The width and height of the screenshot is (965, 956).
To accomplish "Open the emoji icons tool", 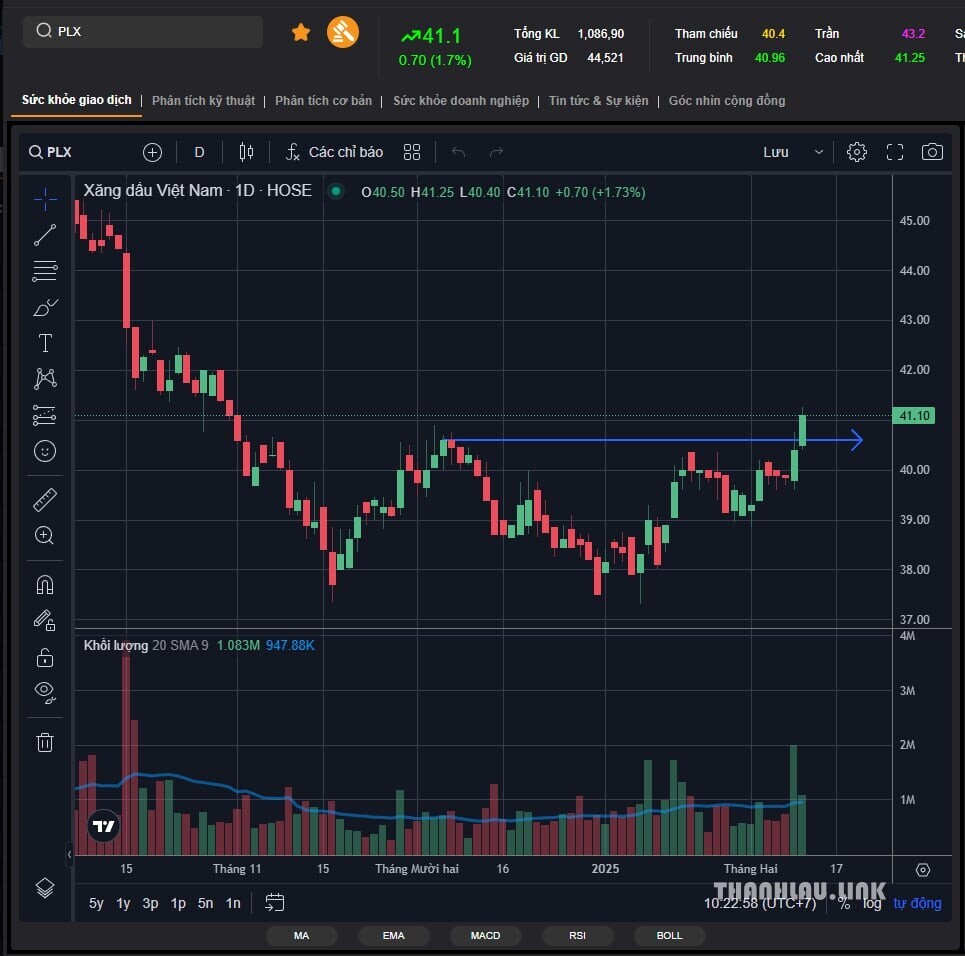I will coord(45,451).
